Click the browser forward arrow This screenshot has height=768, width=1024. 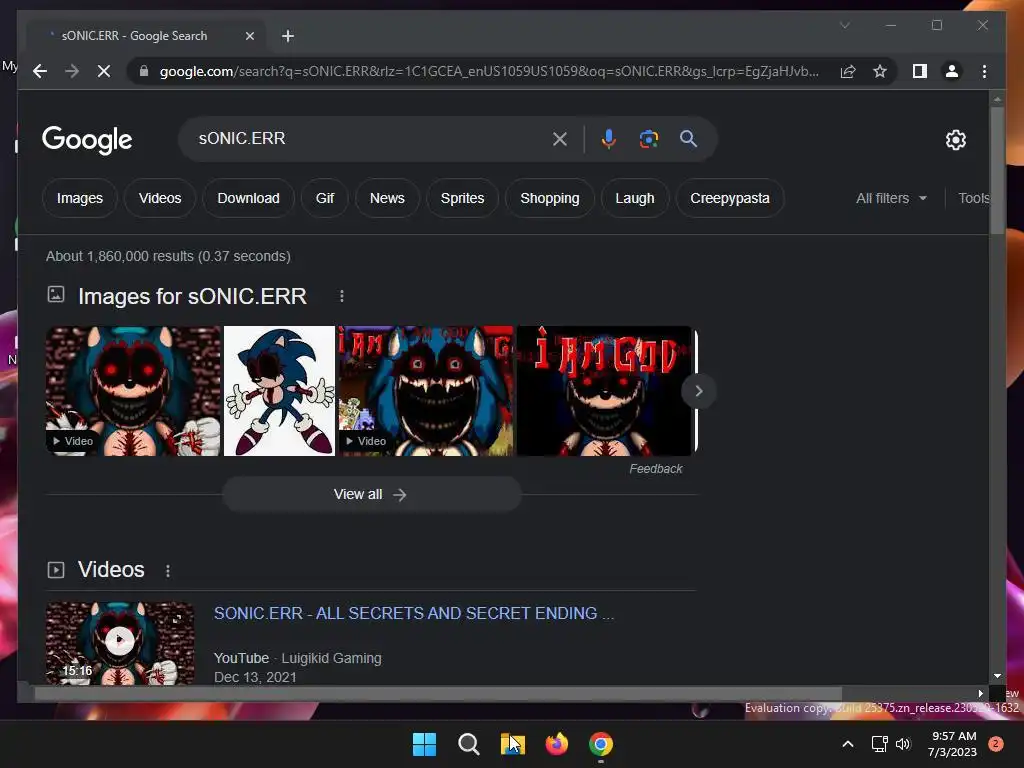(72, 71)
